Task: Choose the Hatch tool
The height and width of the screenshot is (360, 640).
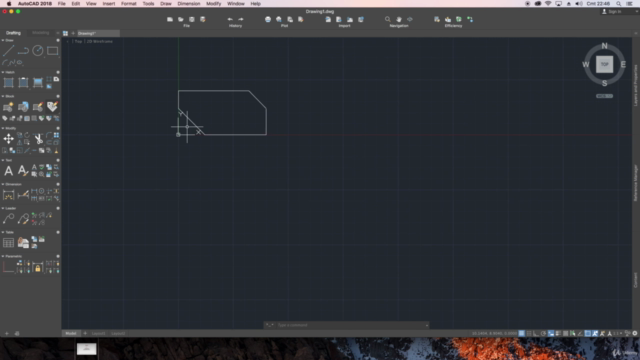Action: click(8, 82)
